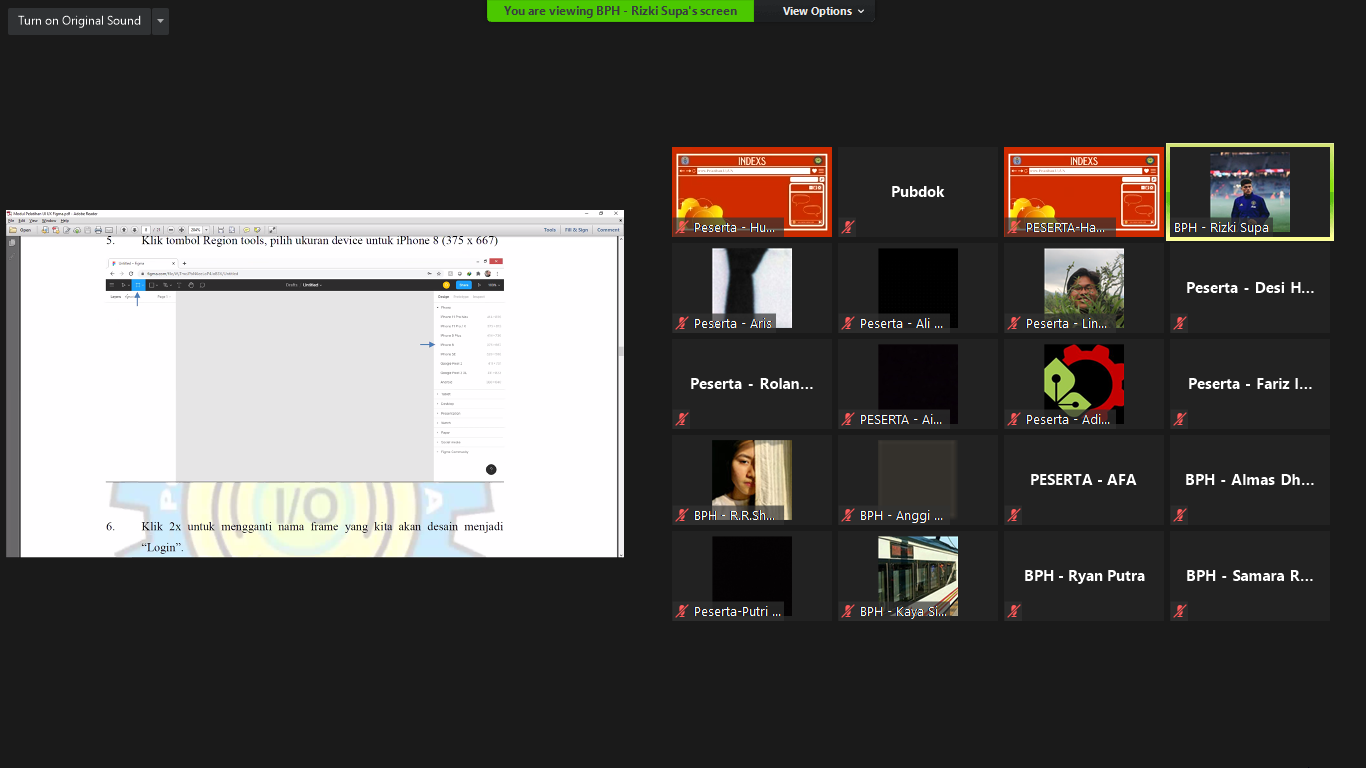Open the arrow menu beside Original Sound

(161, 21)
